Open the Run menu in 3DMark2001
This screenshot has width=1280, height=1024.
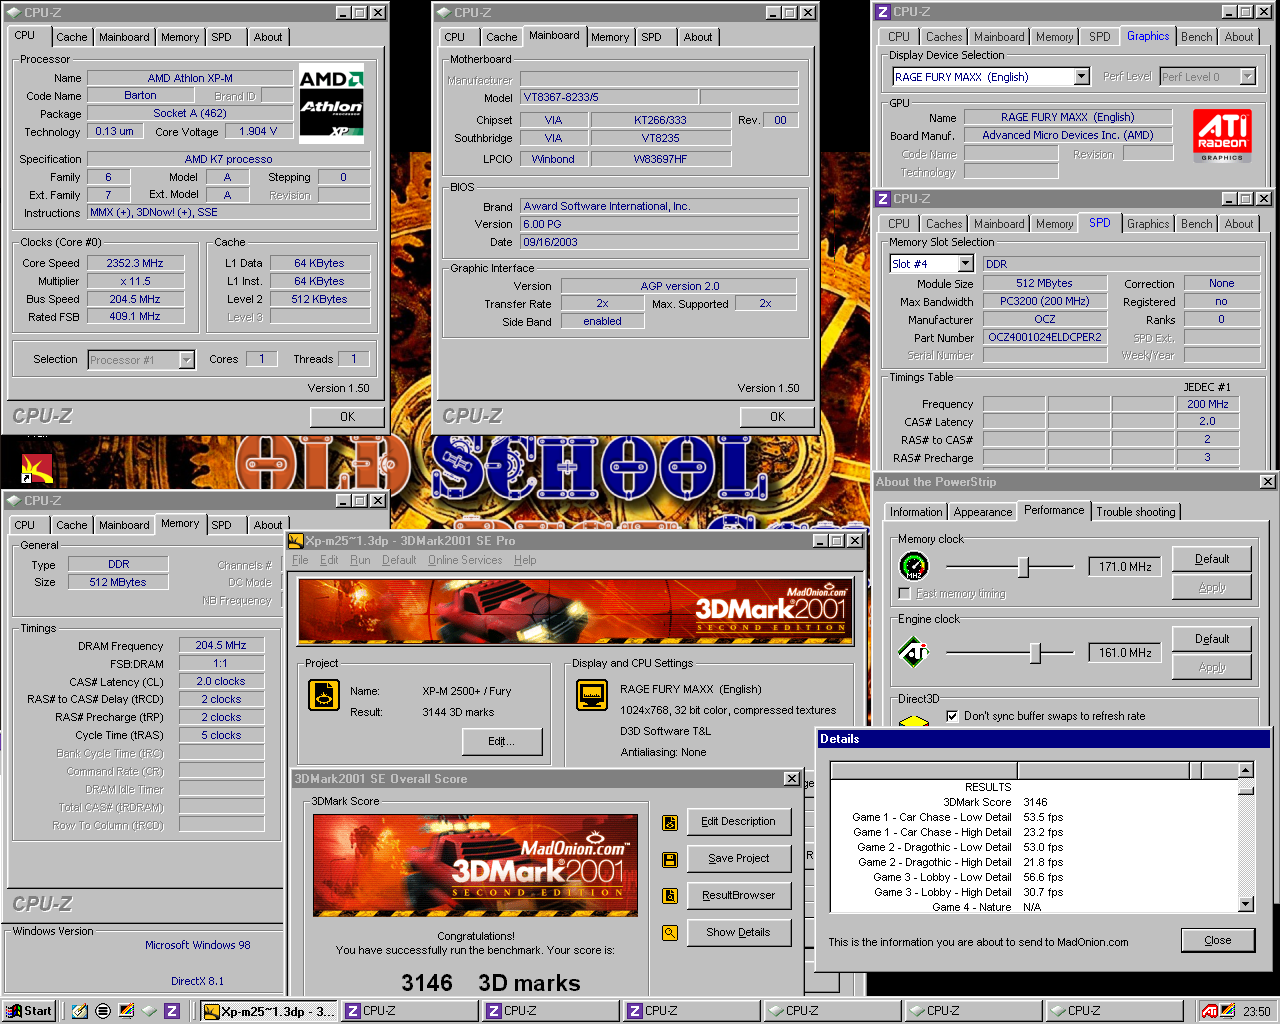[360, 560]
